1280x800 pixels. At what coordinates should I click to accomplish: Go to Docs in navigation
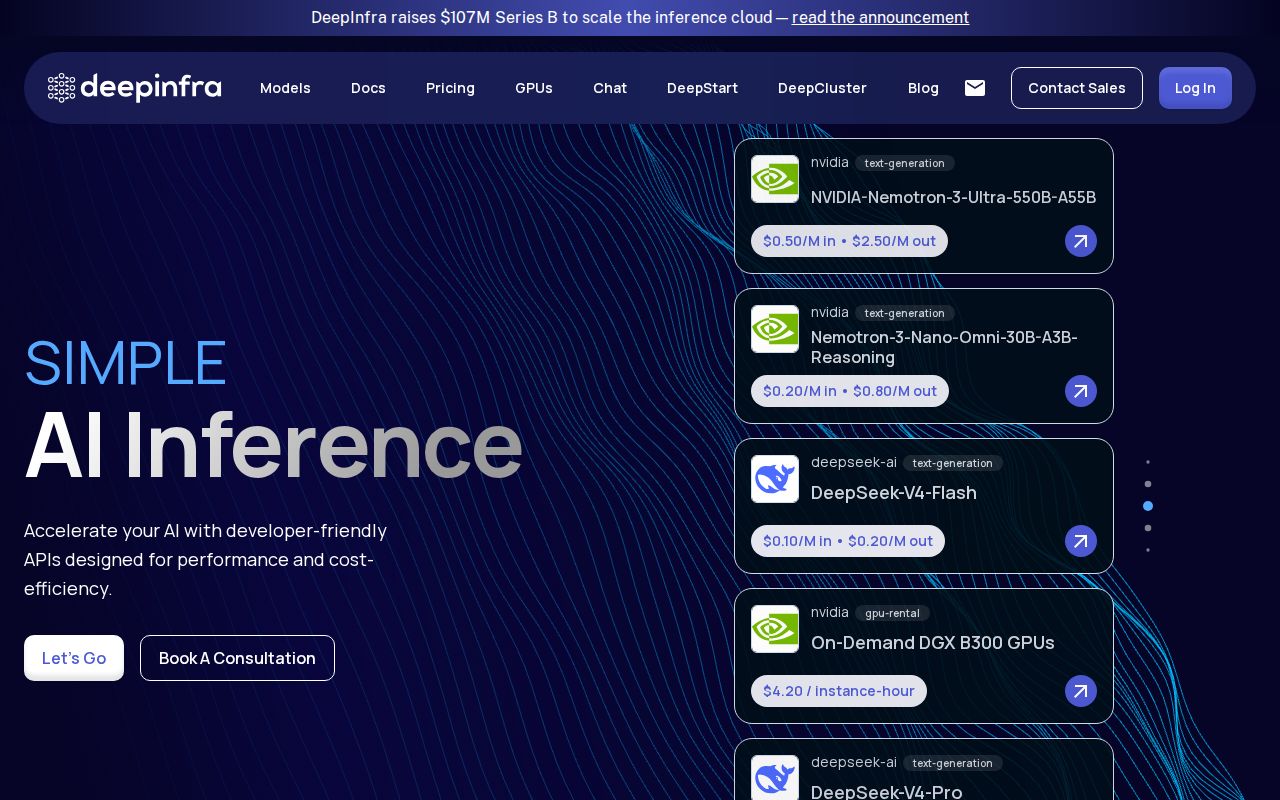[x=368, y=88]
